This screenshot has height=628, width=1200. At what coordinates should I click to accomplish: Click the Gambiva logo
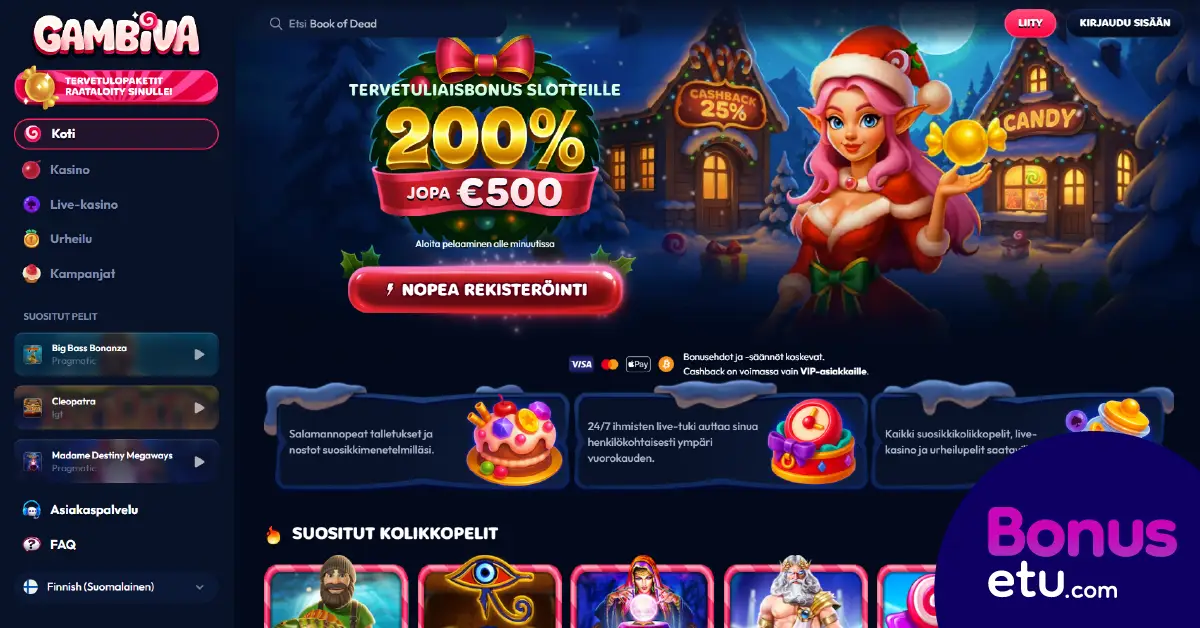coord(117,33)
